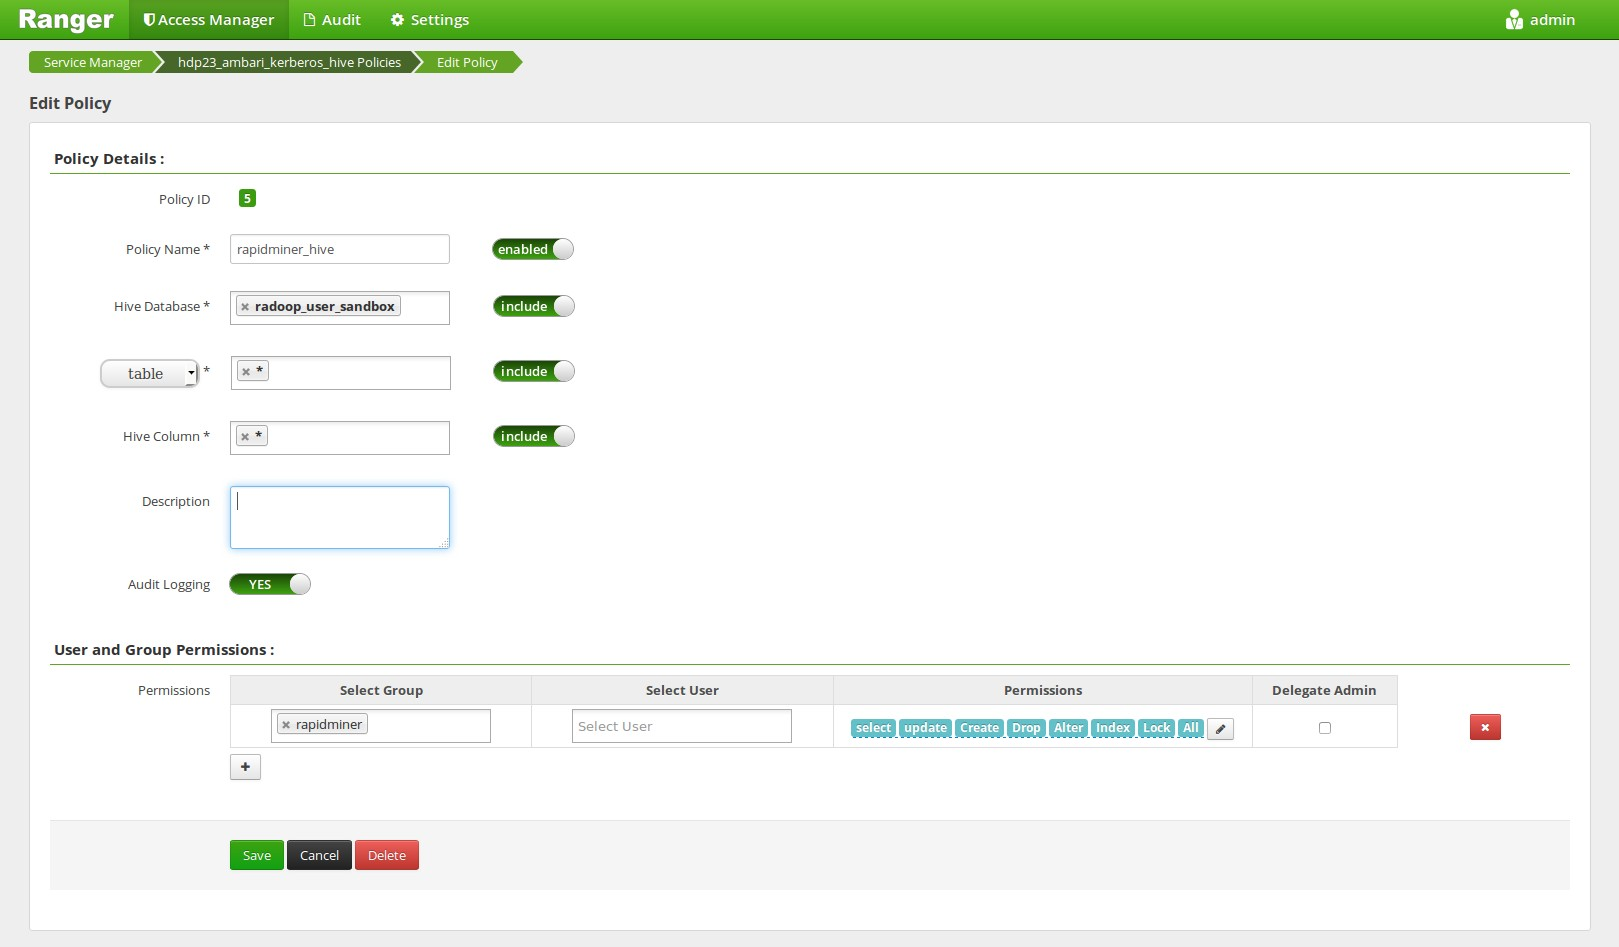Toggle the policy enabled switch

pos(533,249)
